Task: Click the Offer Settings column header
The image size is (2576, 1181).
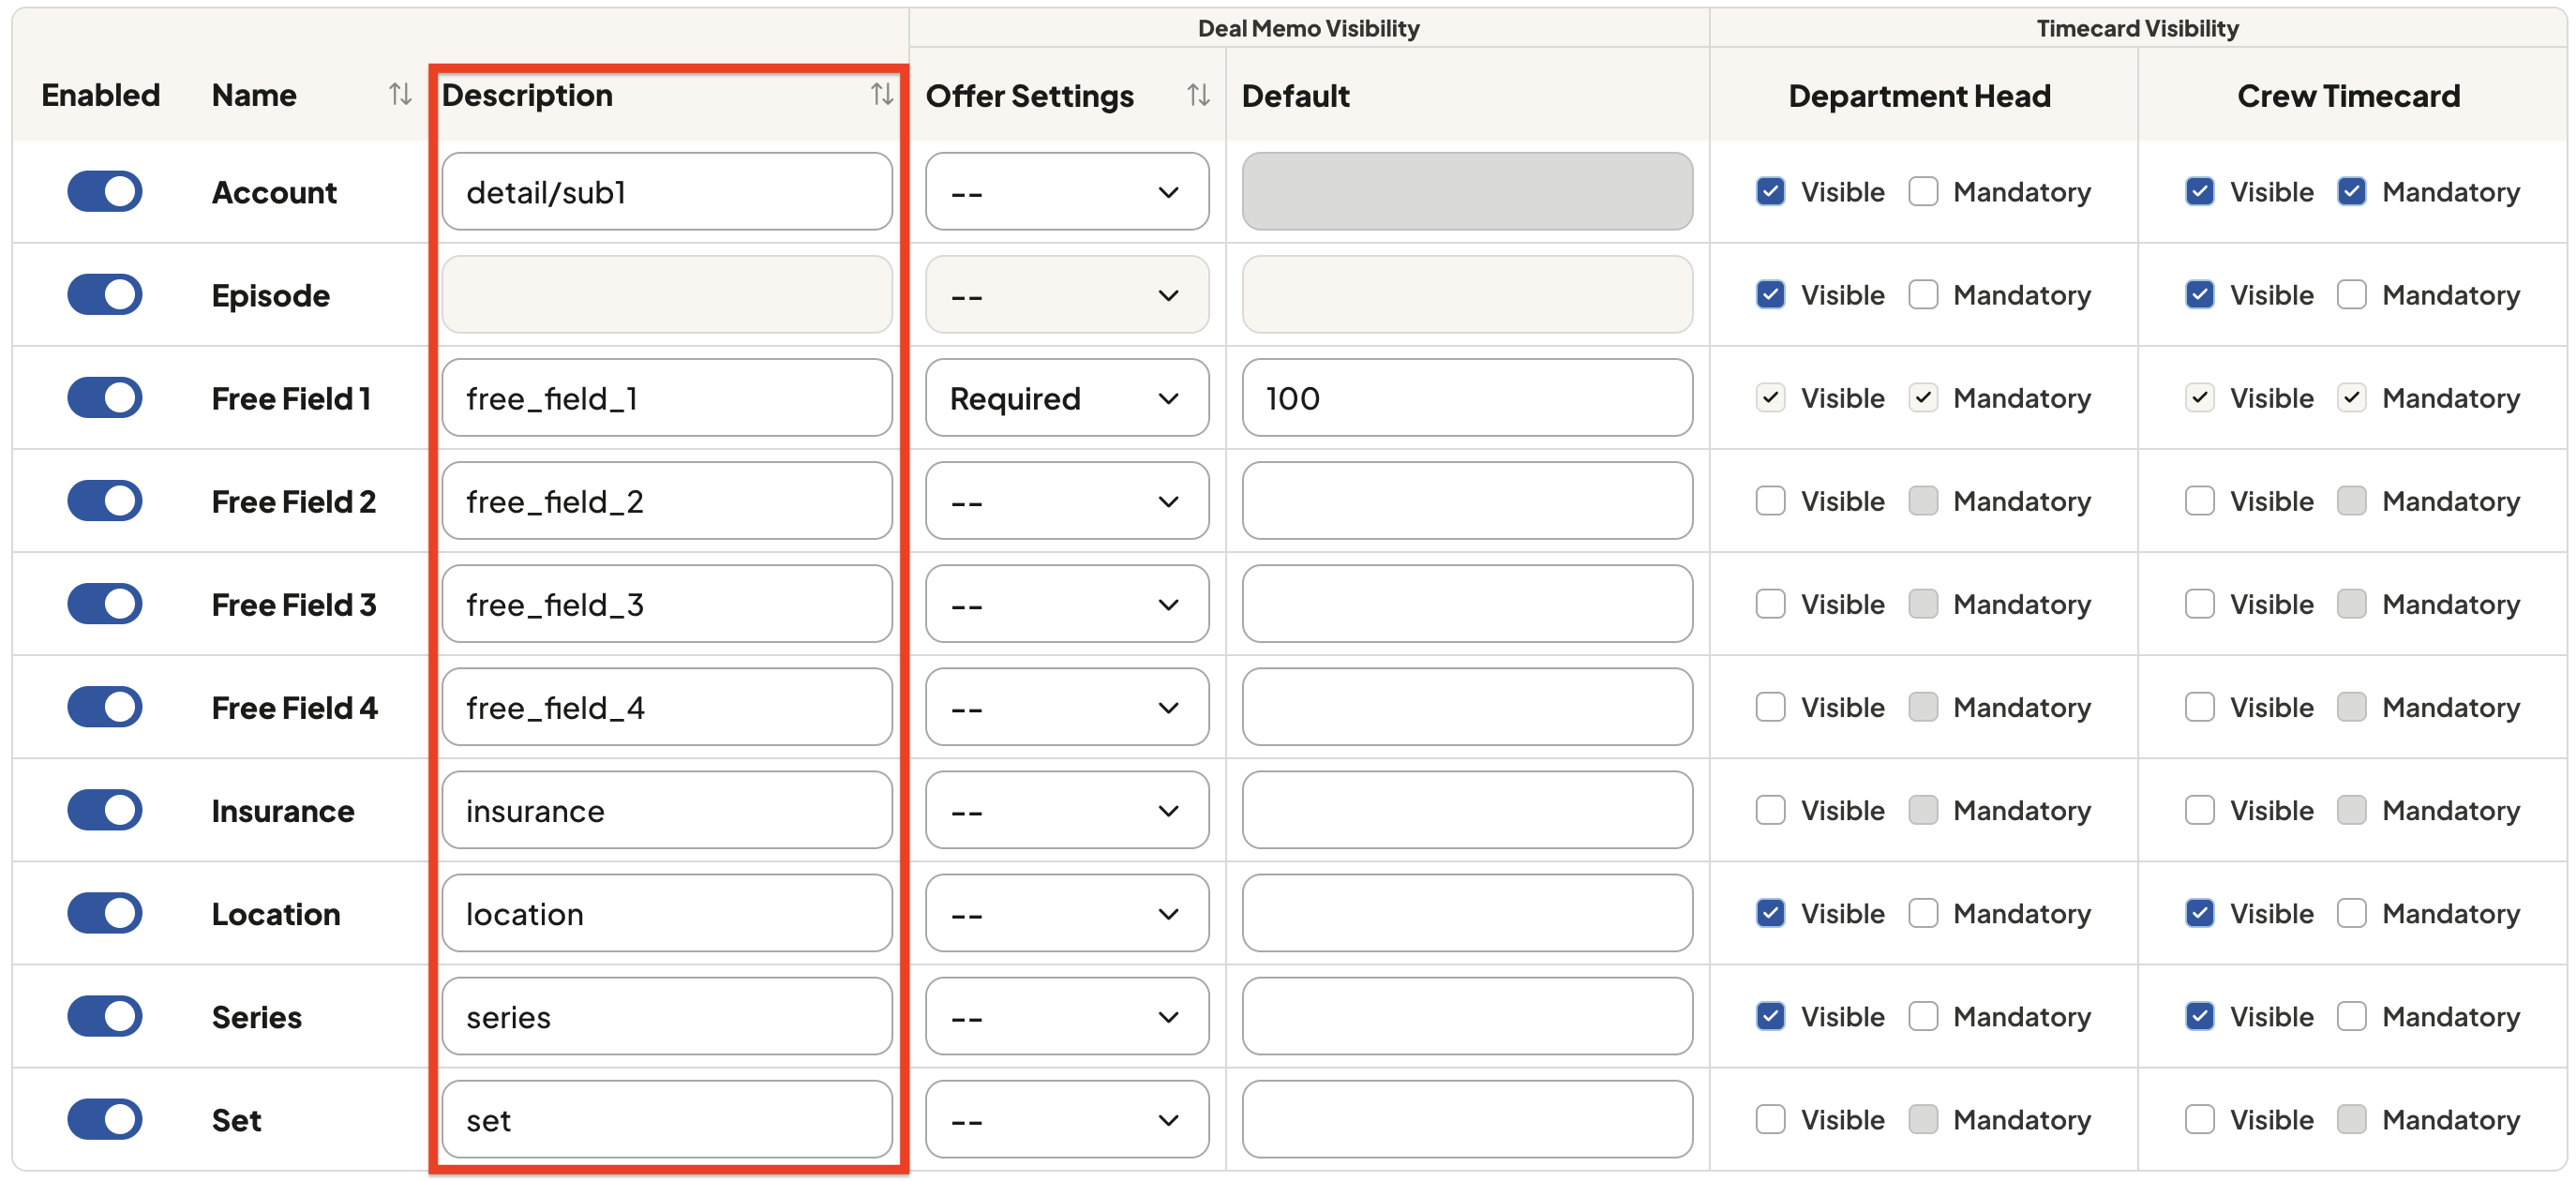Action: click(x=1029, y=96)
